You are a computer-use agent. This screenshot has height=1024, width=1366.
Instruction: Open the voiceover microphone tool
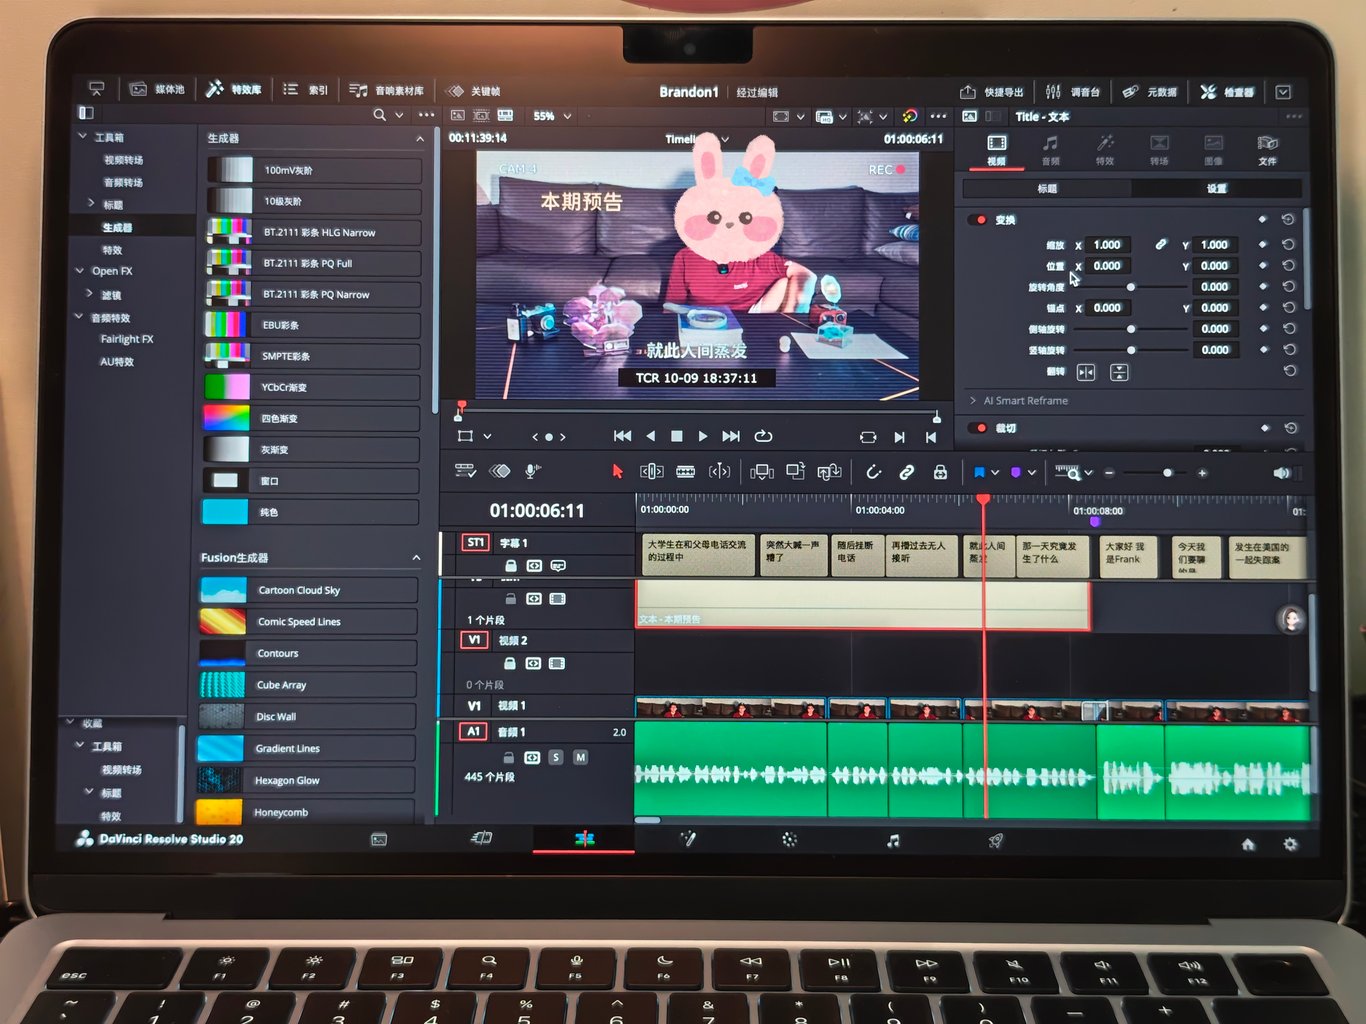click(x=532, y=471)
